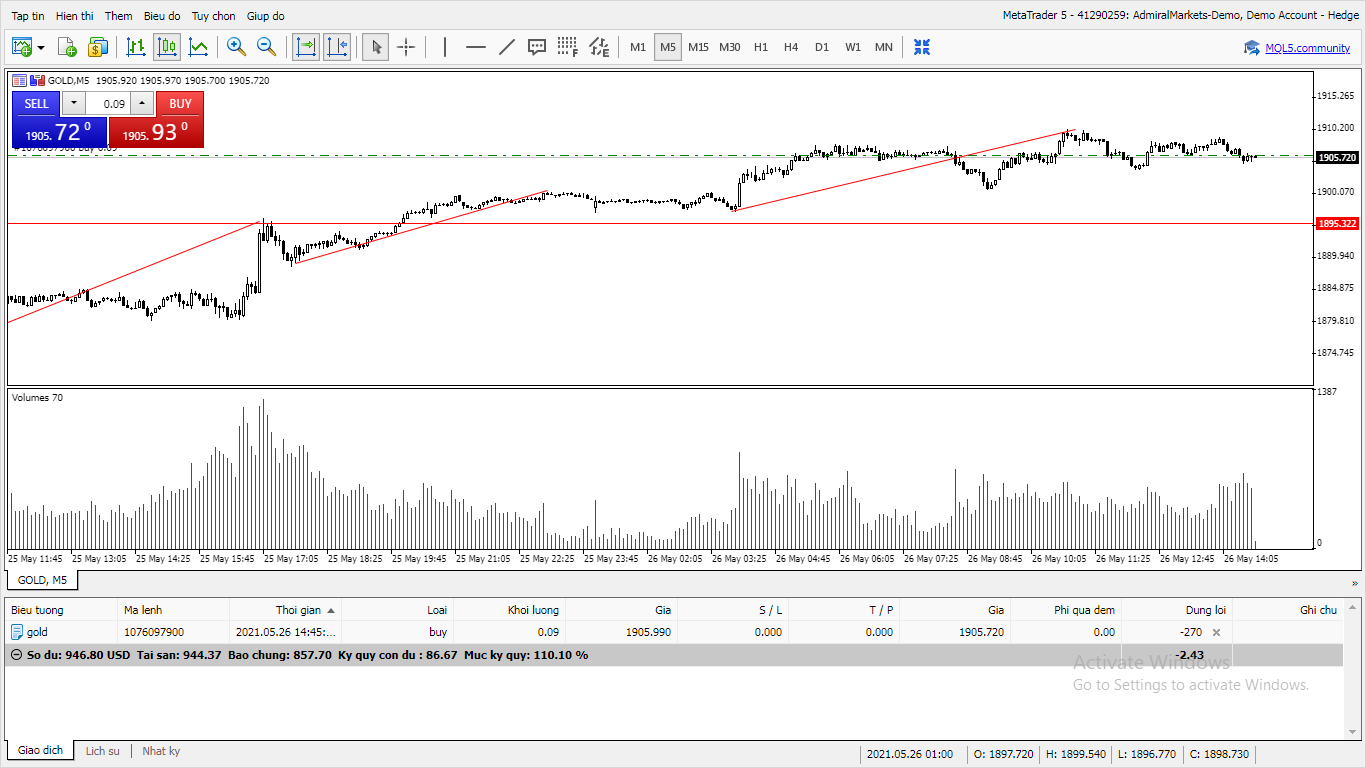Viewport: 1366px width, 768px height.
Task: Switch to the Lich su tab
Action: tap(102, 751)
